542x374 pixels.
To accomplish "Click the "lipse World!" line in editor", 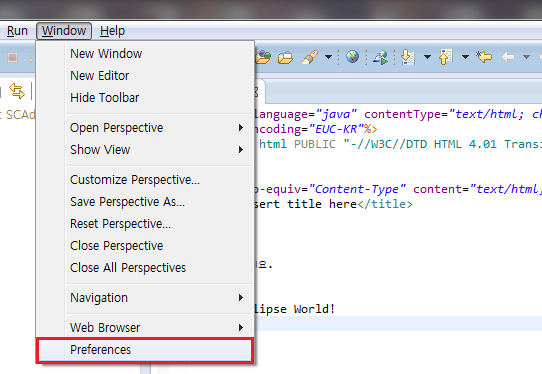I will point(295,309).
